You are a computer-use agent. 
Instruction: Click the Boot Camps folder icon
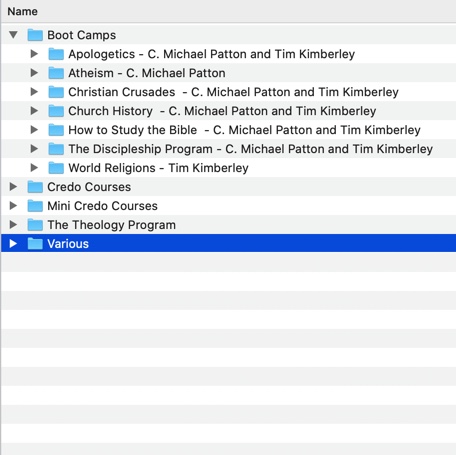(35, 35)
